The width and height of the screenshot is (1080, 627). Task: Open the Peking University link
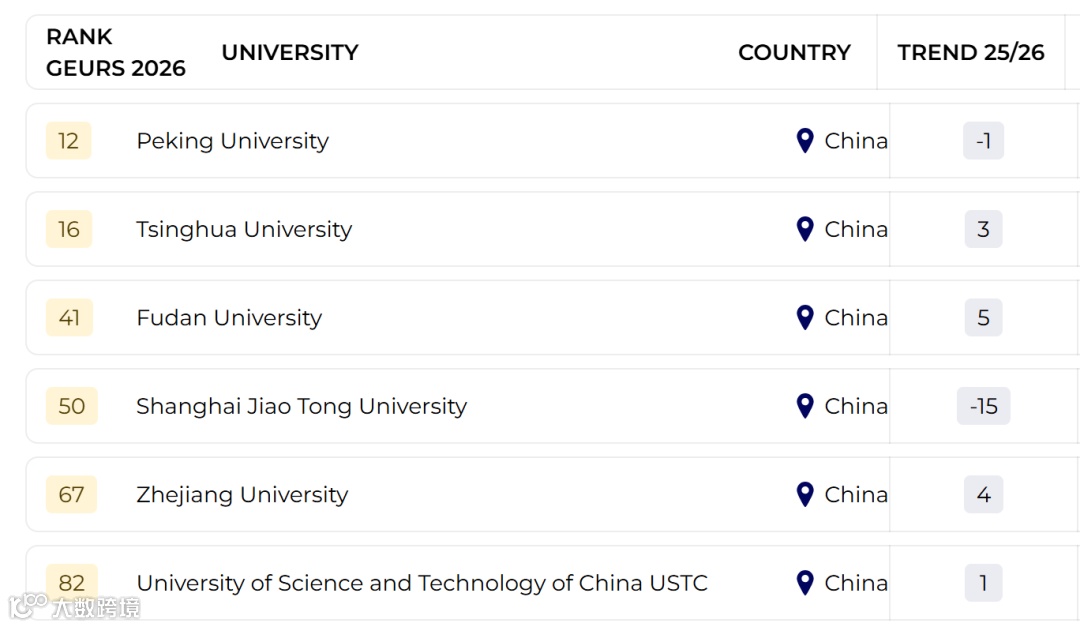click(x=233, y=141)
